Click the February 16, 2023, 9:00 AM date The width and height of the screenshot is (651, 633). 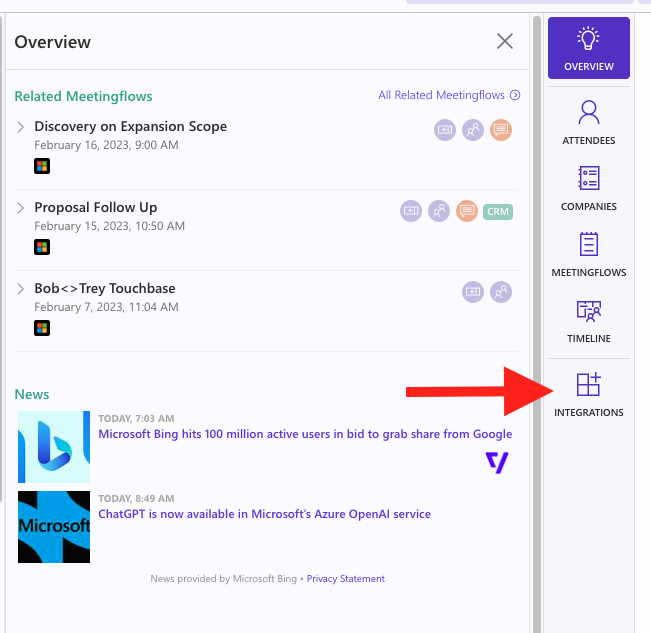click(106, 145)
